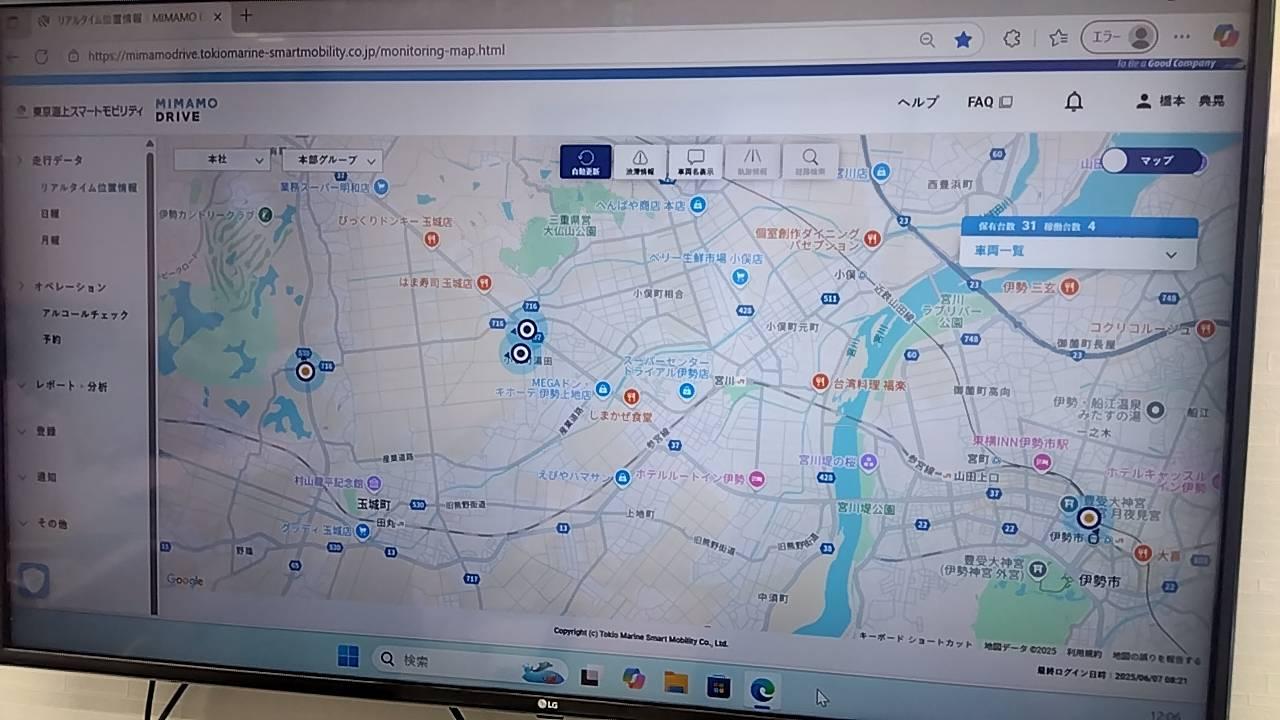The height and width of the screenshot is (720, 1280).
Task: Click the gray vehicle marker near みたすの湯
Action: (x=1155, y=409)
